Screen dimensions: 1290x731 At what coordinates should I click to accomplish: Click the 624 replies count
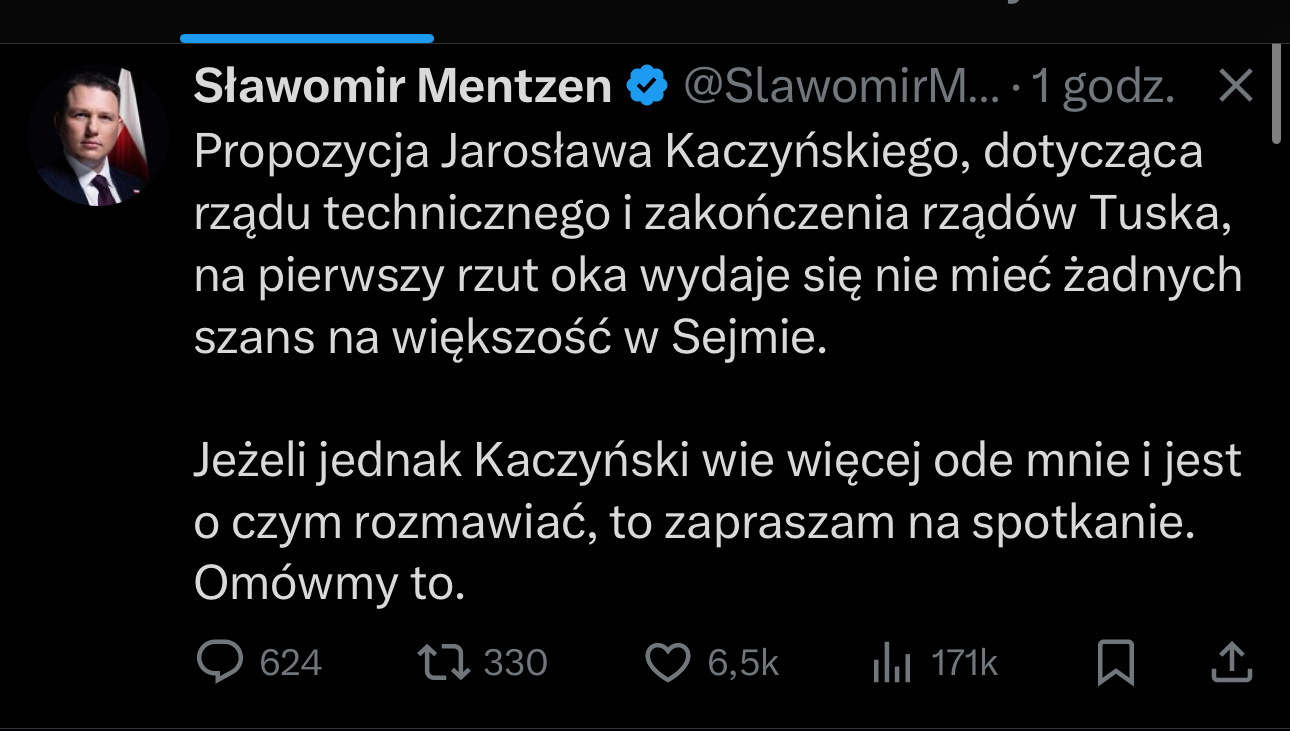(291, 663)
